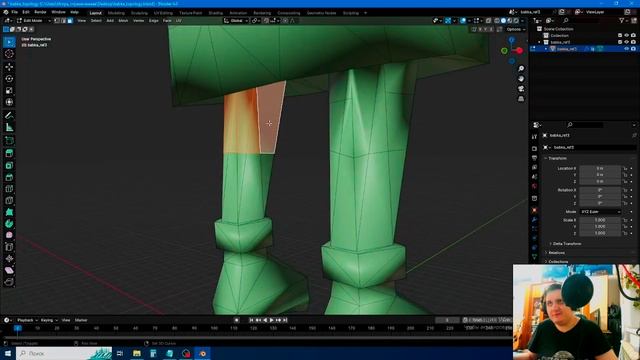Select the Edge Slide tool
Viewport: 640px width, 360px height.
9,247
